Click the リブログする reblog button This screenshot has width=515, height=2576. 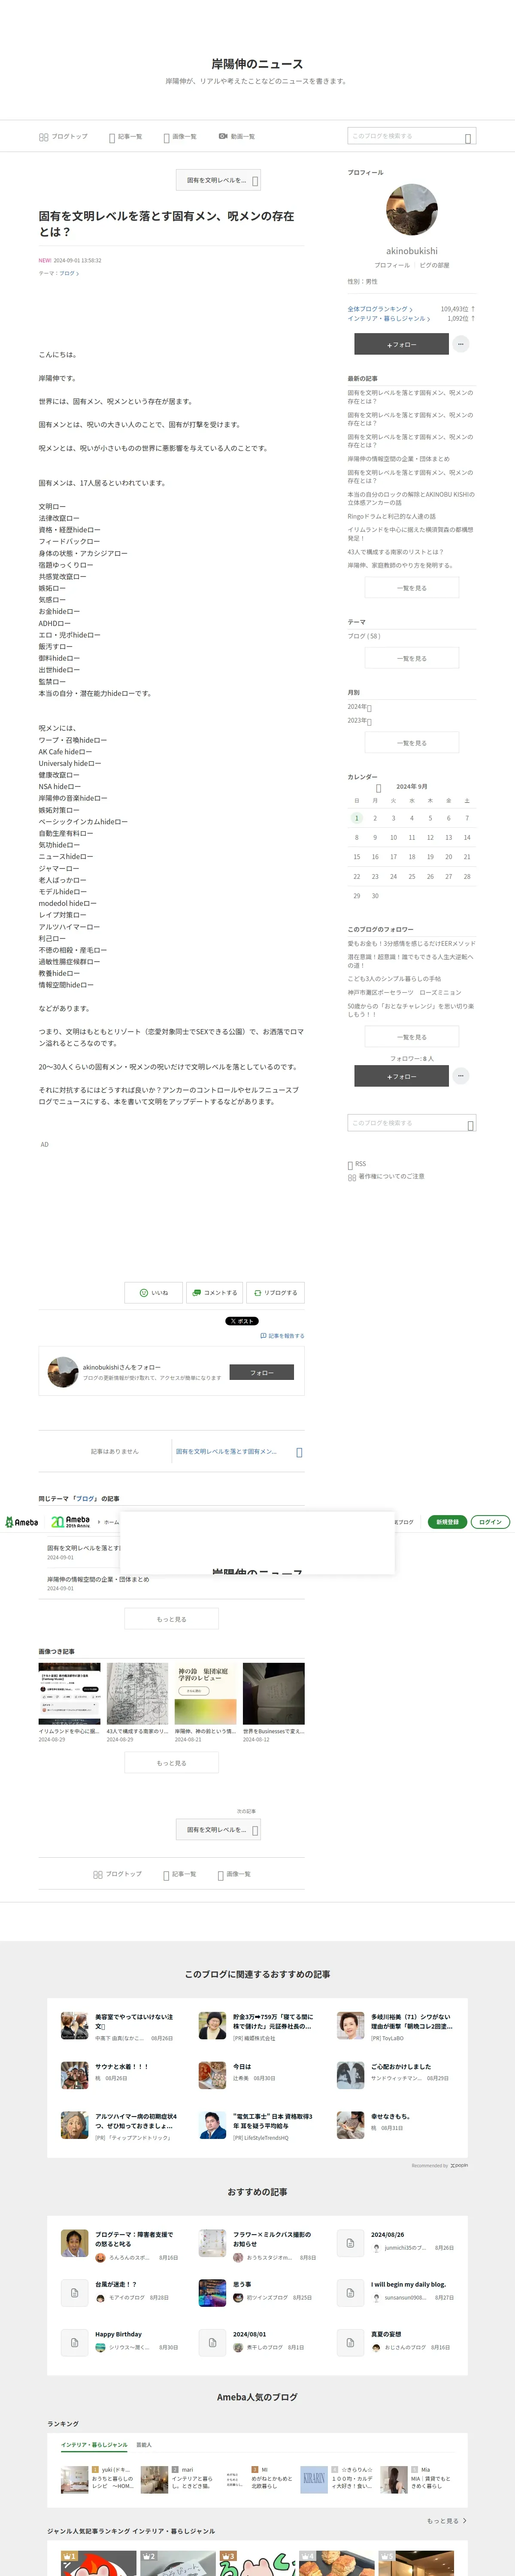click(275, 1293)
